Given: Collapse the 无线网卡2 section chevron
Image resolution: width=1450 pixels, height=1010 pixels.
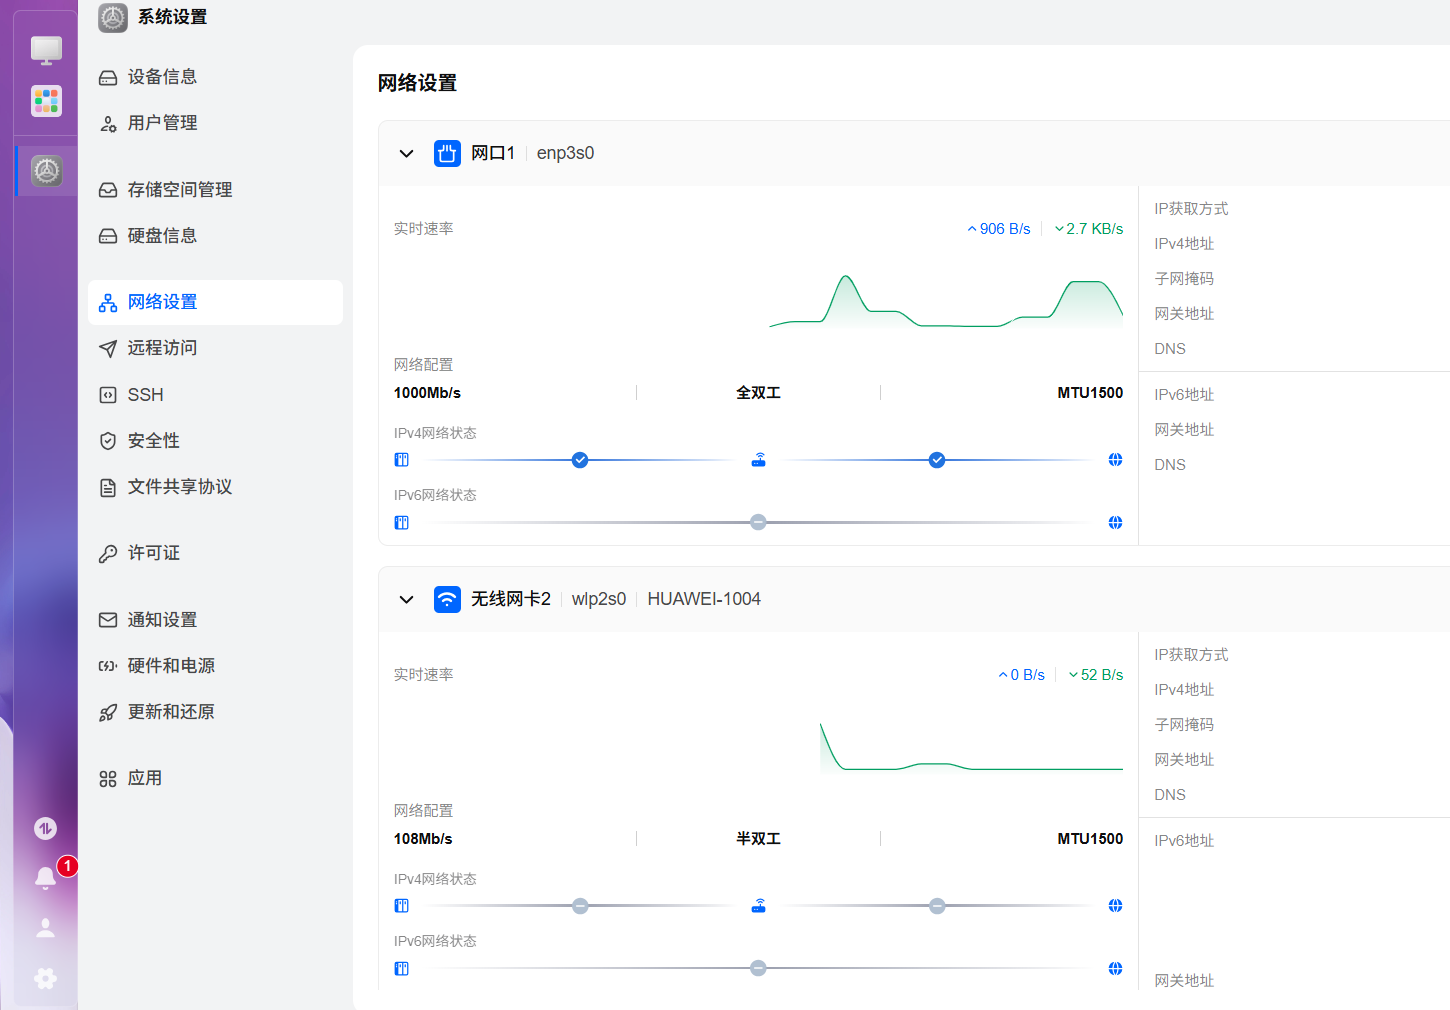Looking at the screenshot, I should 406,600.
